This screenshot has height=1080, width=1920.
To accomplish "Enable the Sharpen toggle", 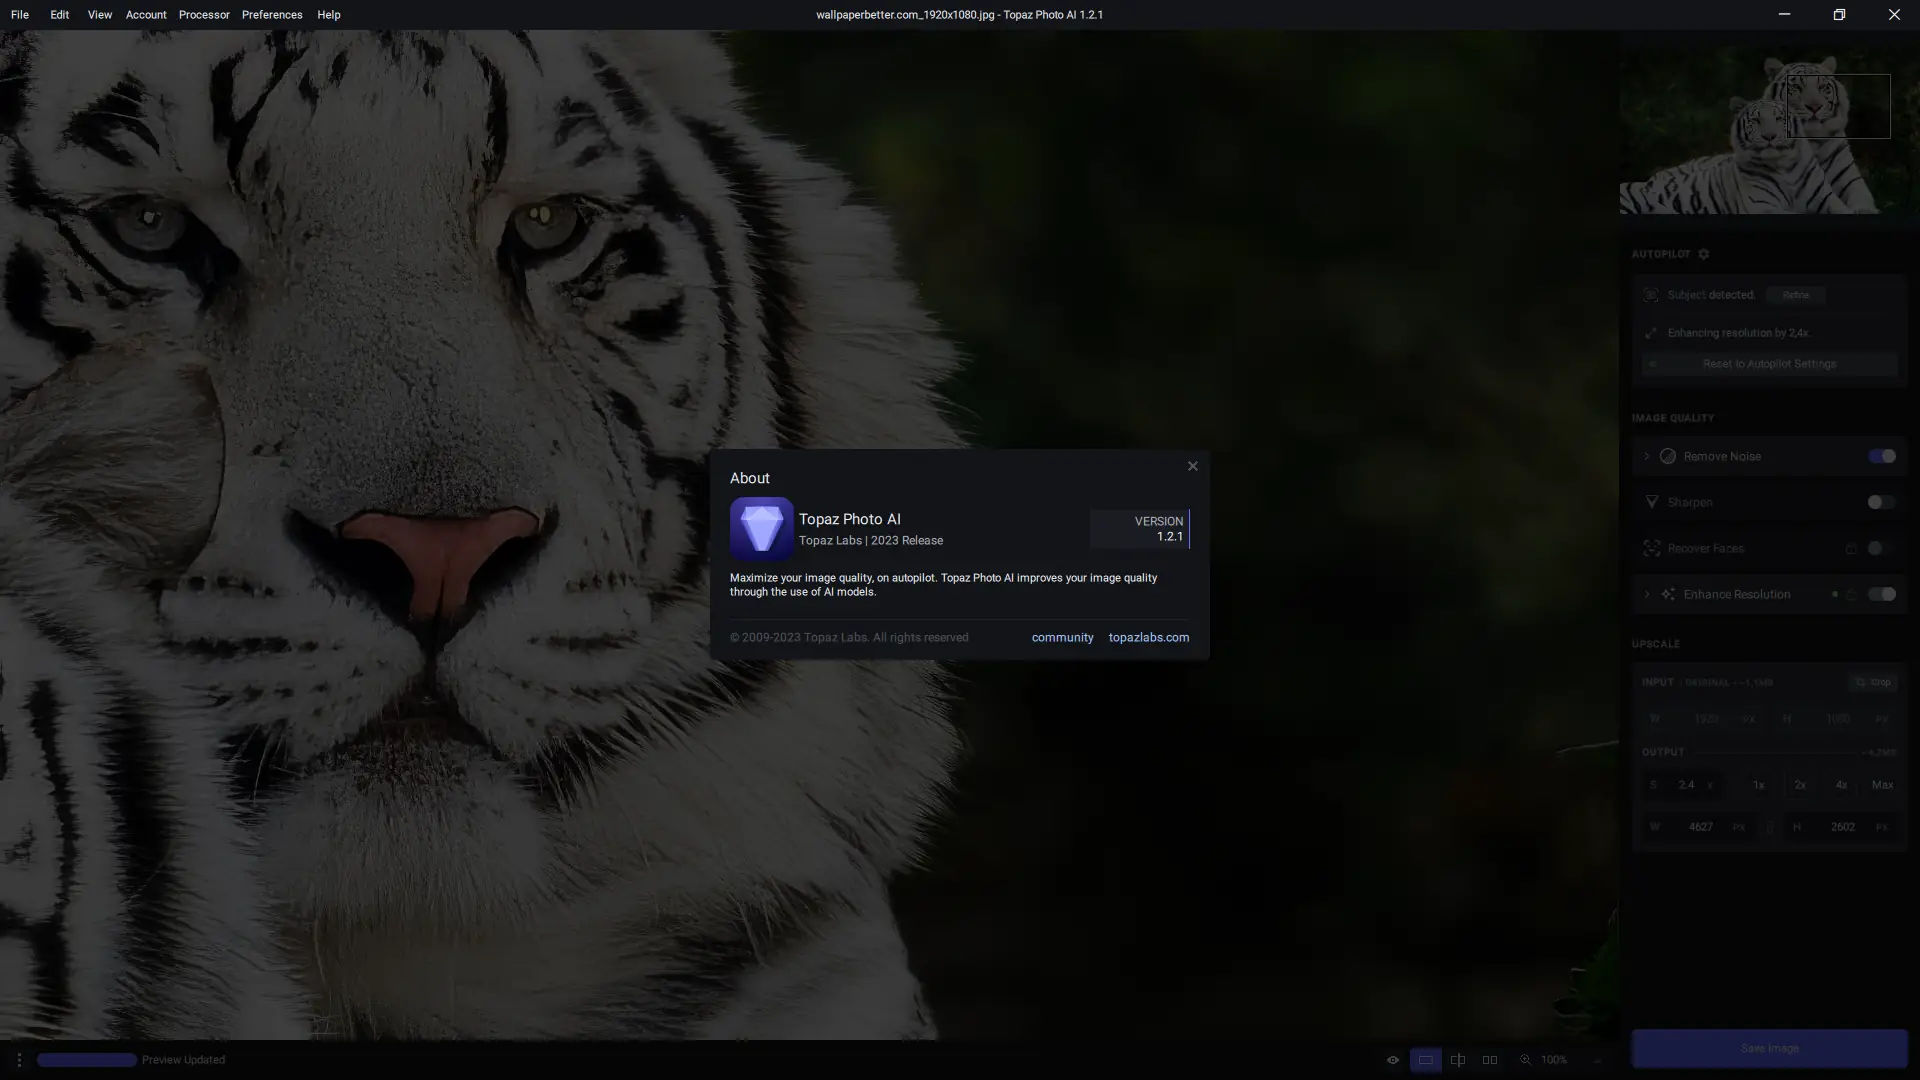I will tap(1881, 502).
